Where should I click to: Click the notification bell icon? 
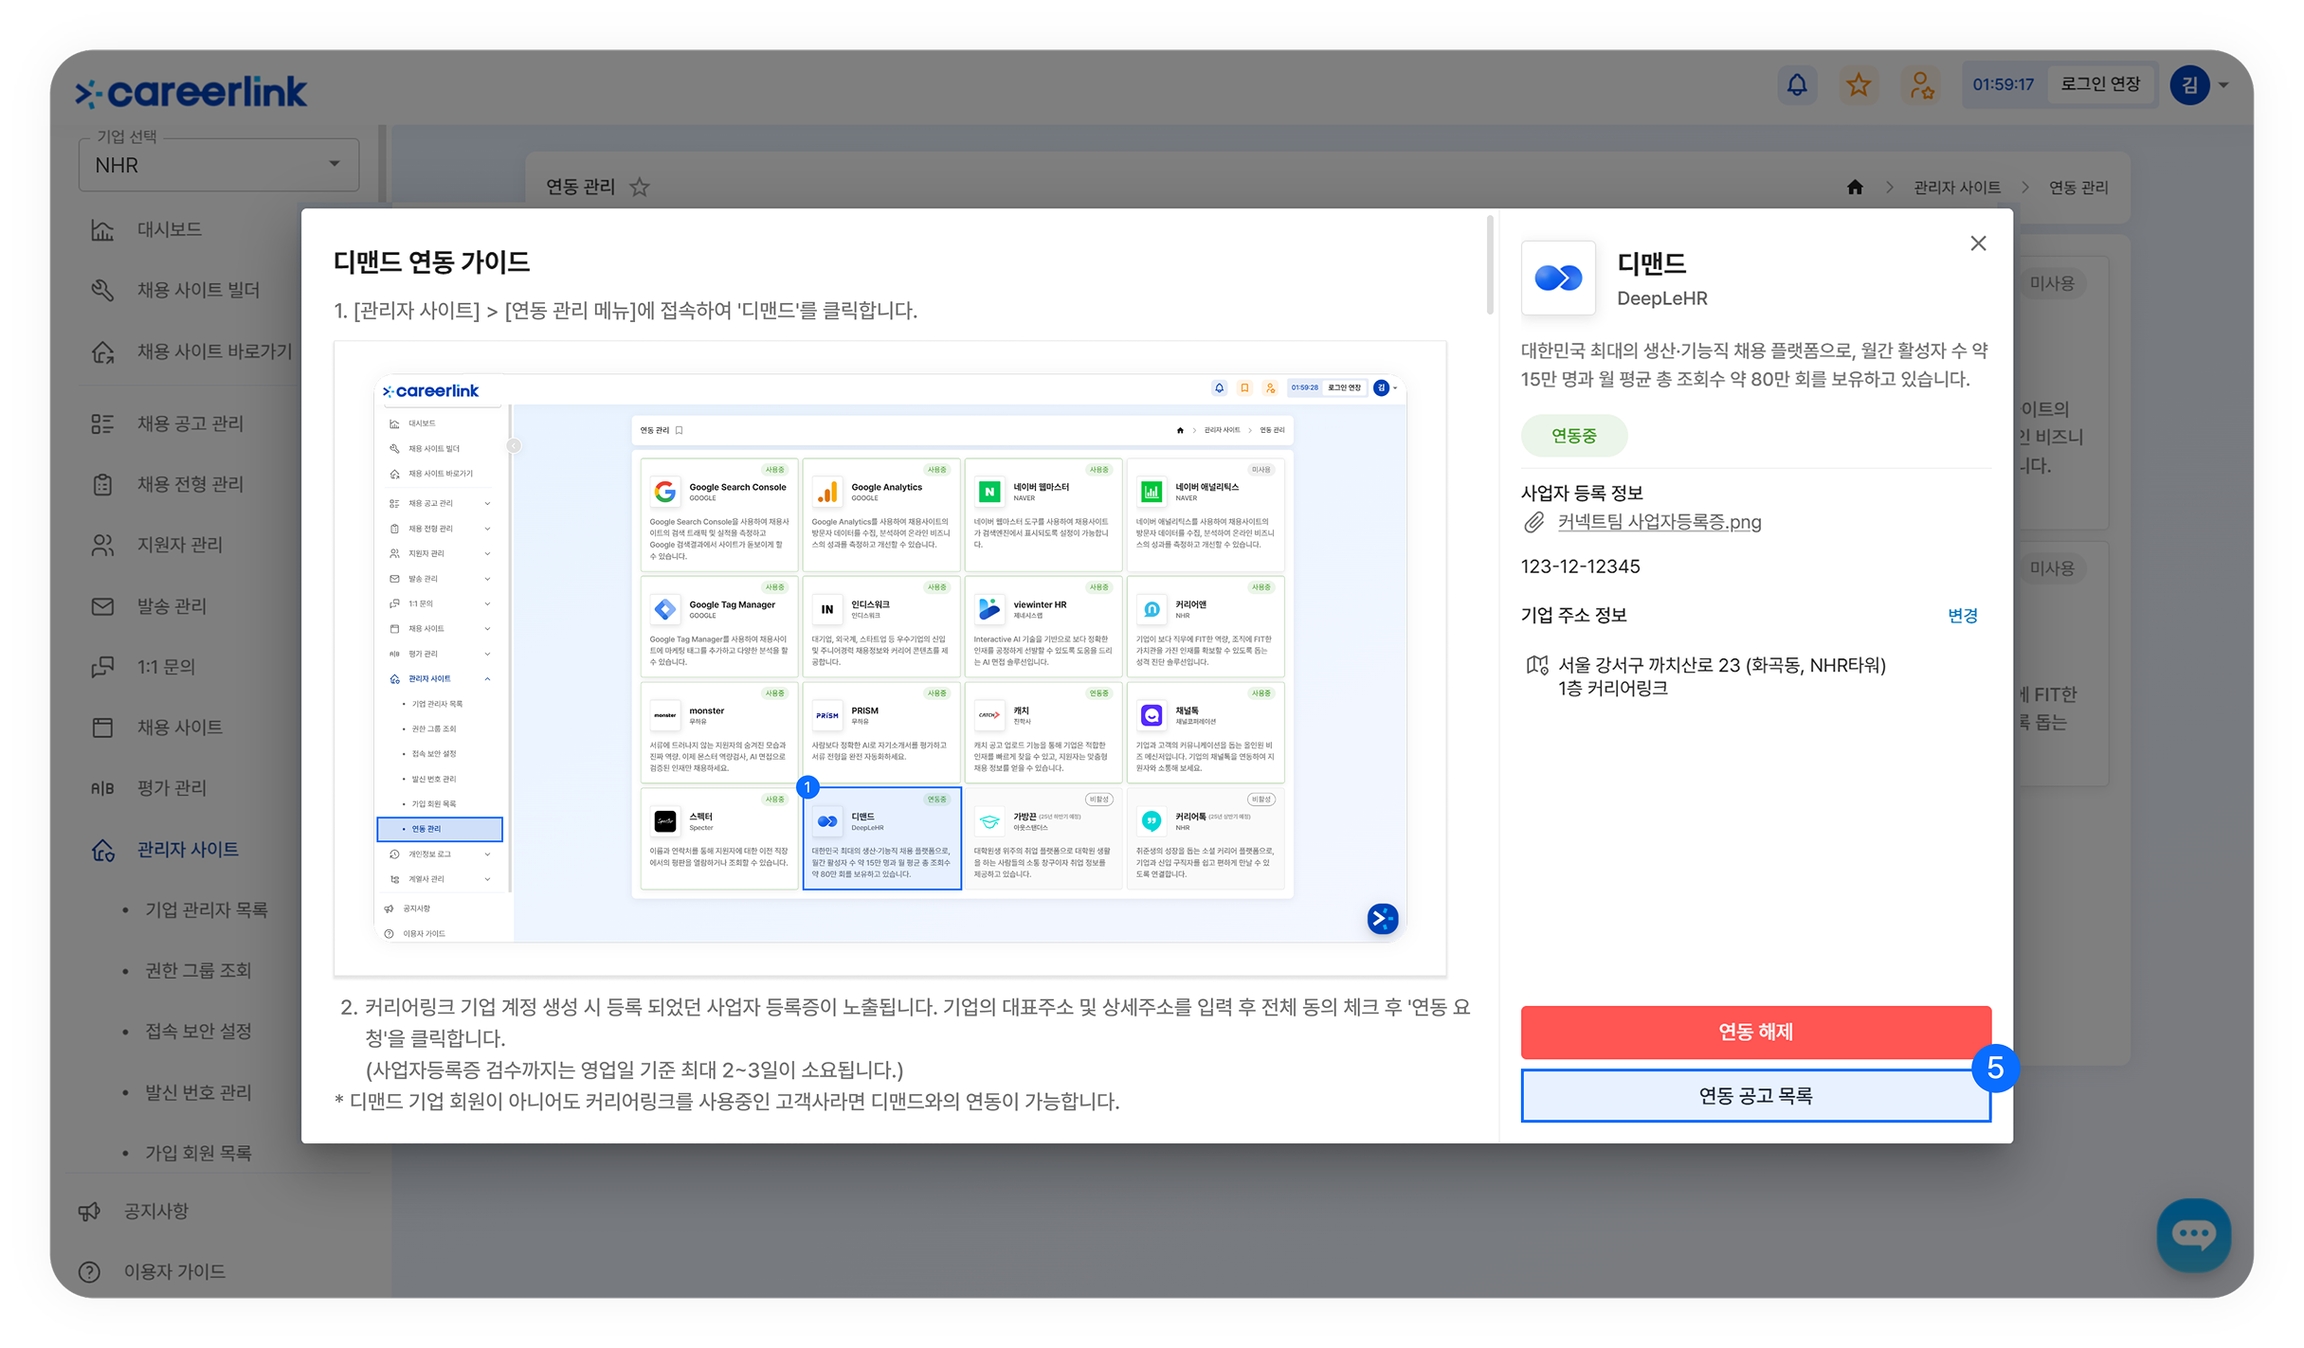(1796, 85)
